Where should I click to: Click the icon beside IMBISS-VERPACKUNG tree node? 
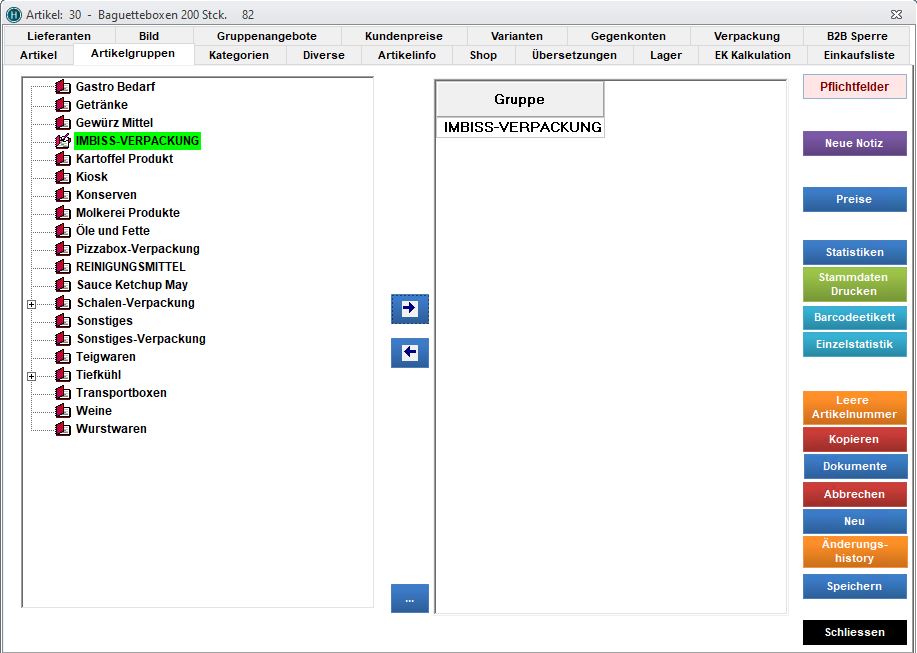pos(63,141)
